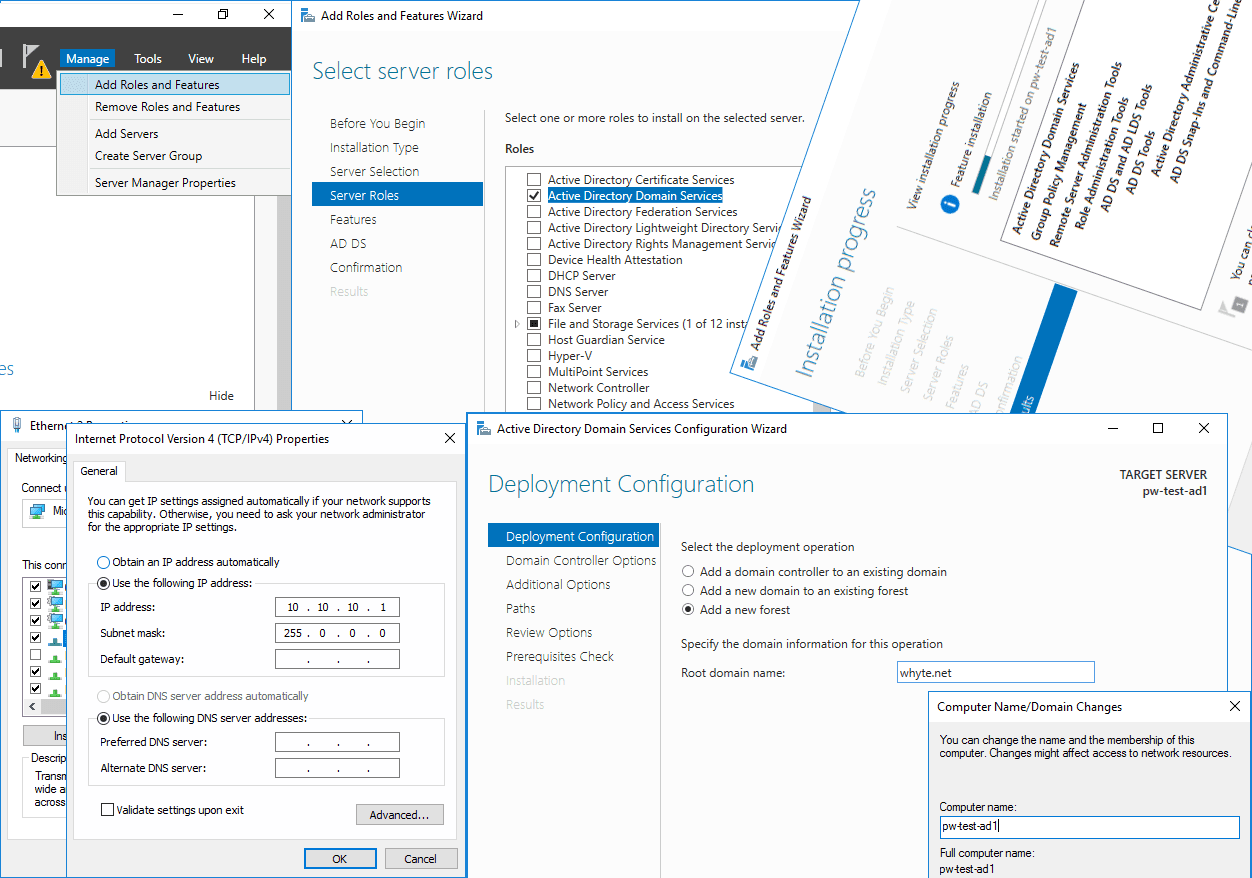The height and width of the screenshot is (878, 1252).
Task: Click the Preferred DNS server field
Action: [x=337, y=742]
